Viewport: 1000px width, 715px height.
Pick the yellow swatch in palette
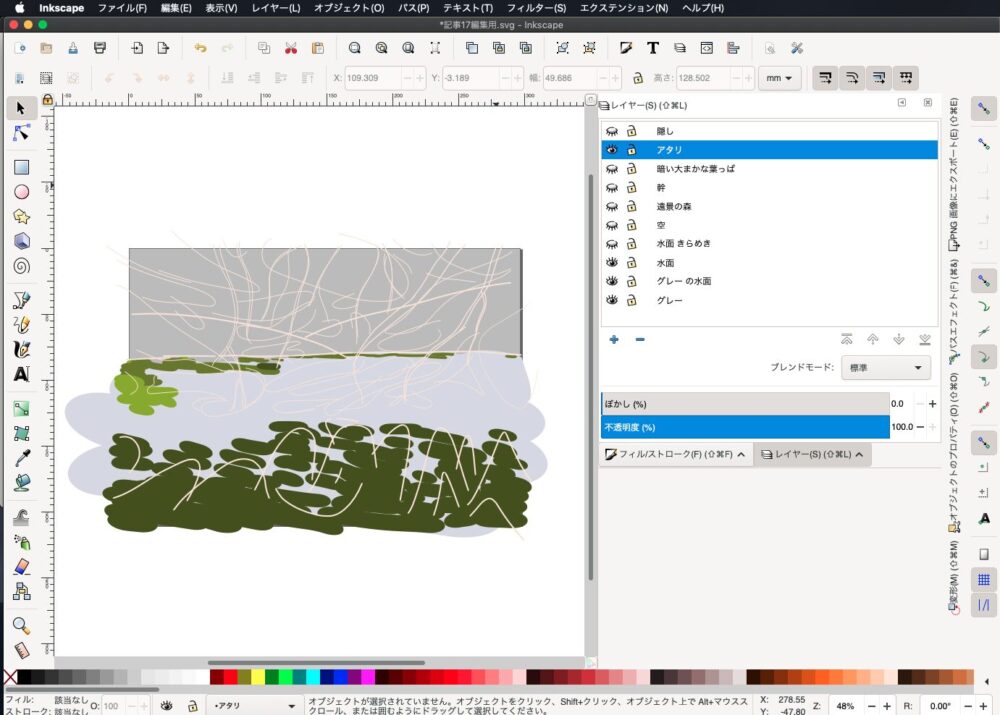coord(258,677)
